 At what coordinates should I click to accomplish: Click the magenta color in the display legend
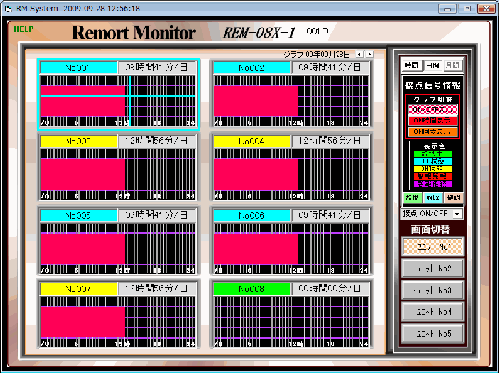pos(433,184)
